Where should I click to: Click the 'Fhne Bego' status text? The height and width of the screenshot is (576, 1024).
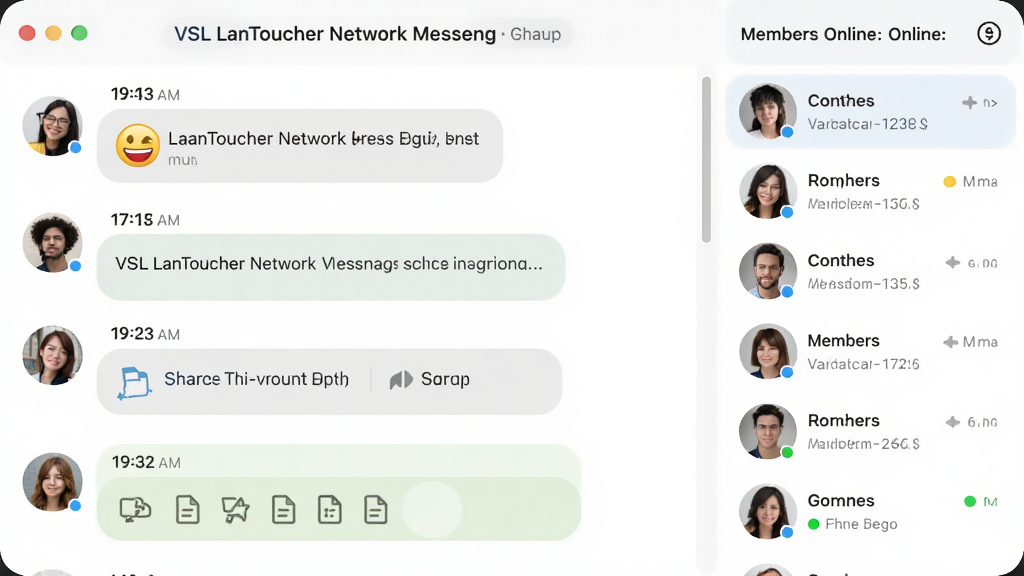coord(861,524)
